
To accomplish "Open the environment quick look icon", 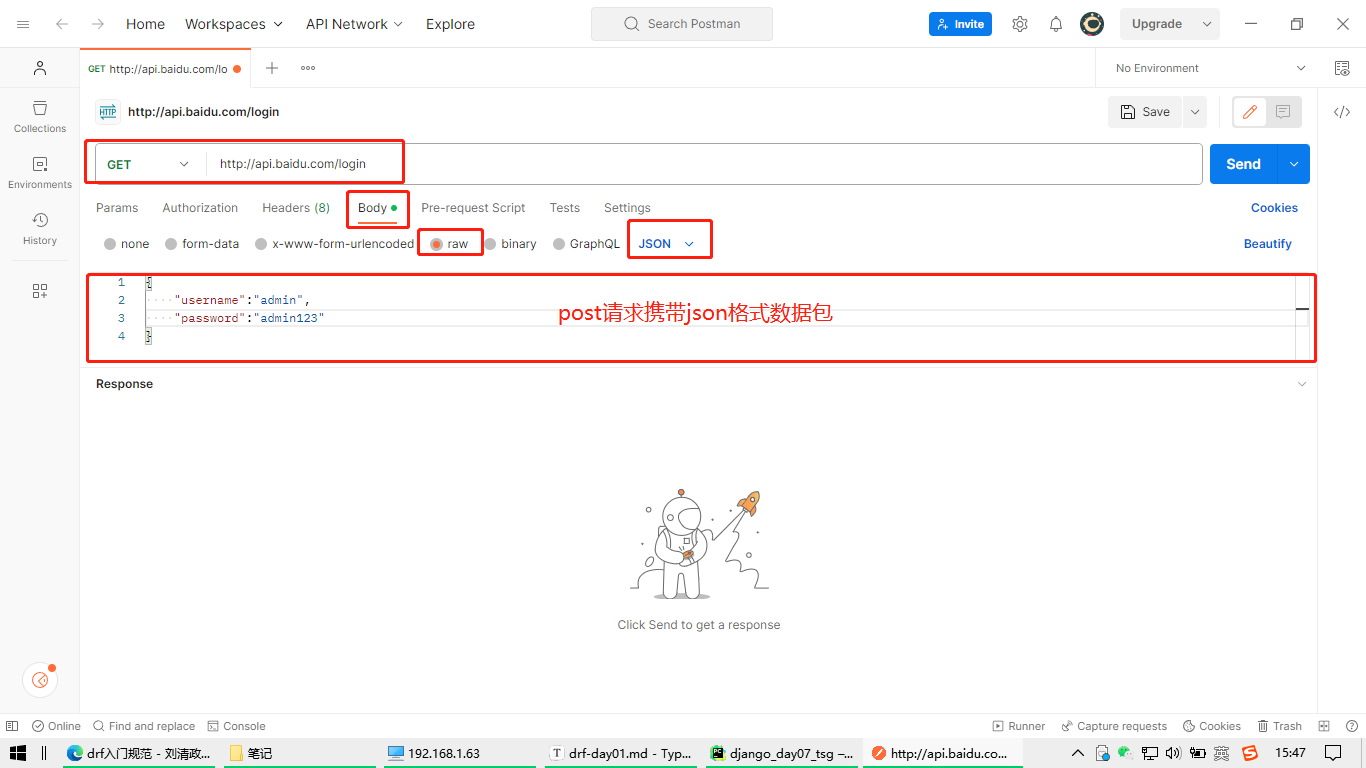I will (x=1342, y=68).
